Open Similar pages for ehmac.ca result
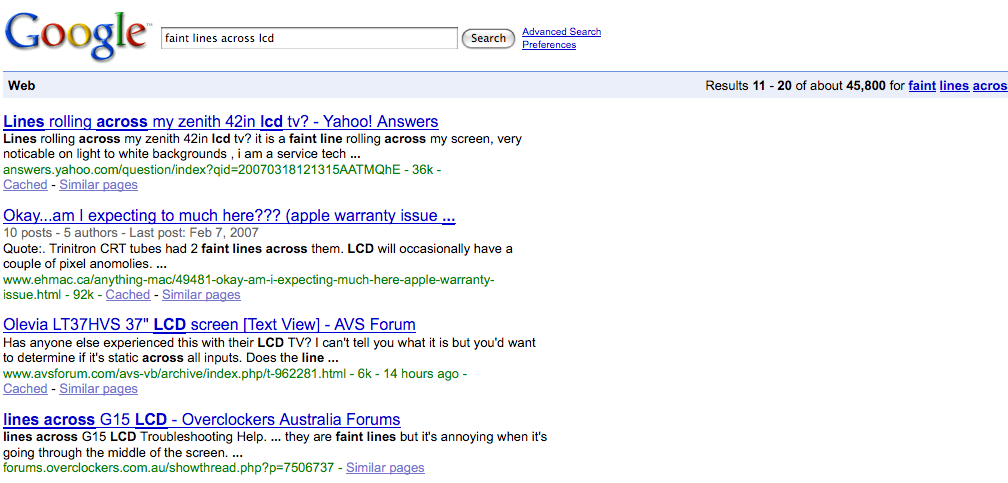 pyautogui.click(x=201, y=295)
